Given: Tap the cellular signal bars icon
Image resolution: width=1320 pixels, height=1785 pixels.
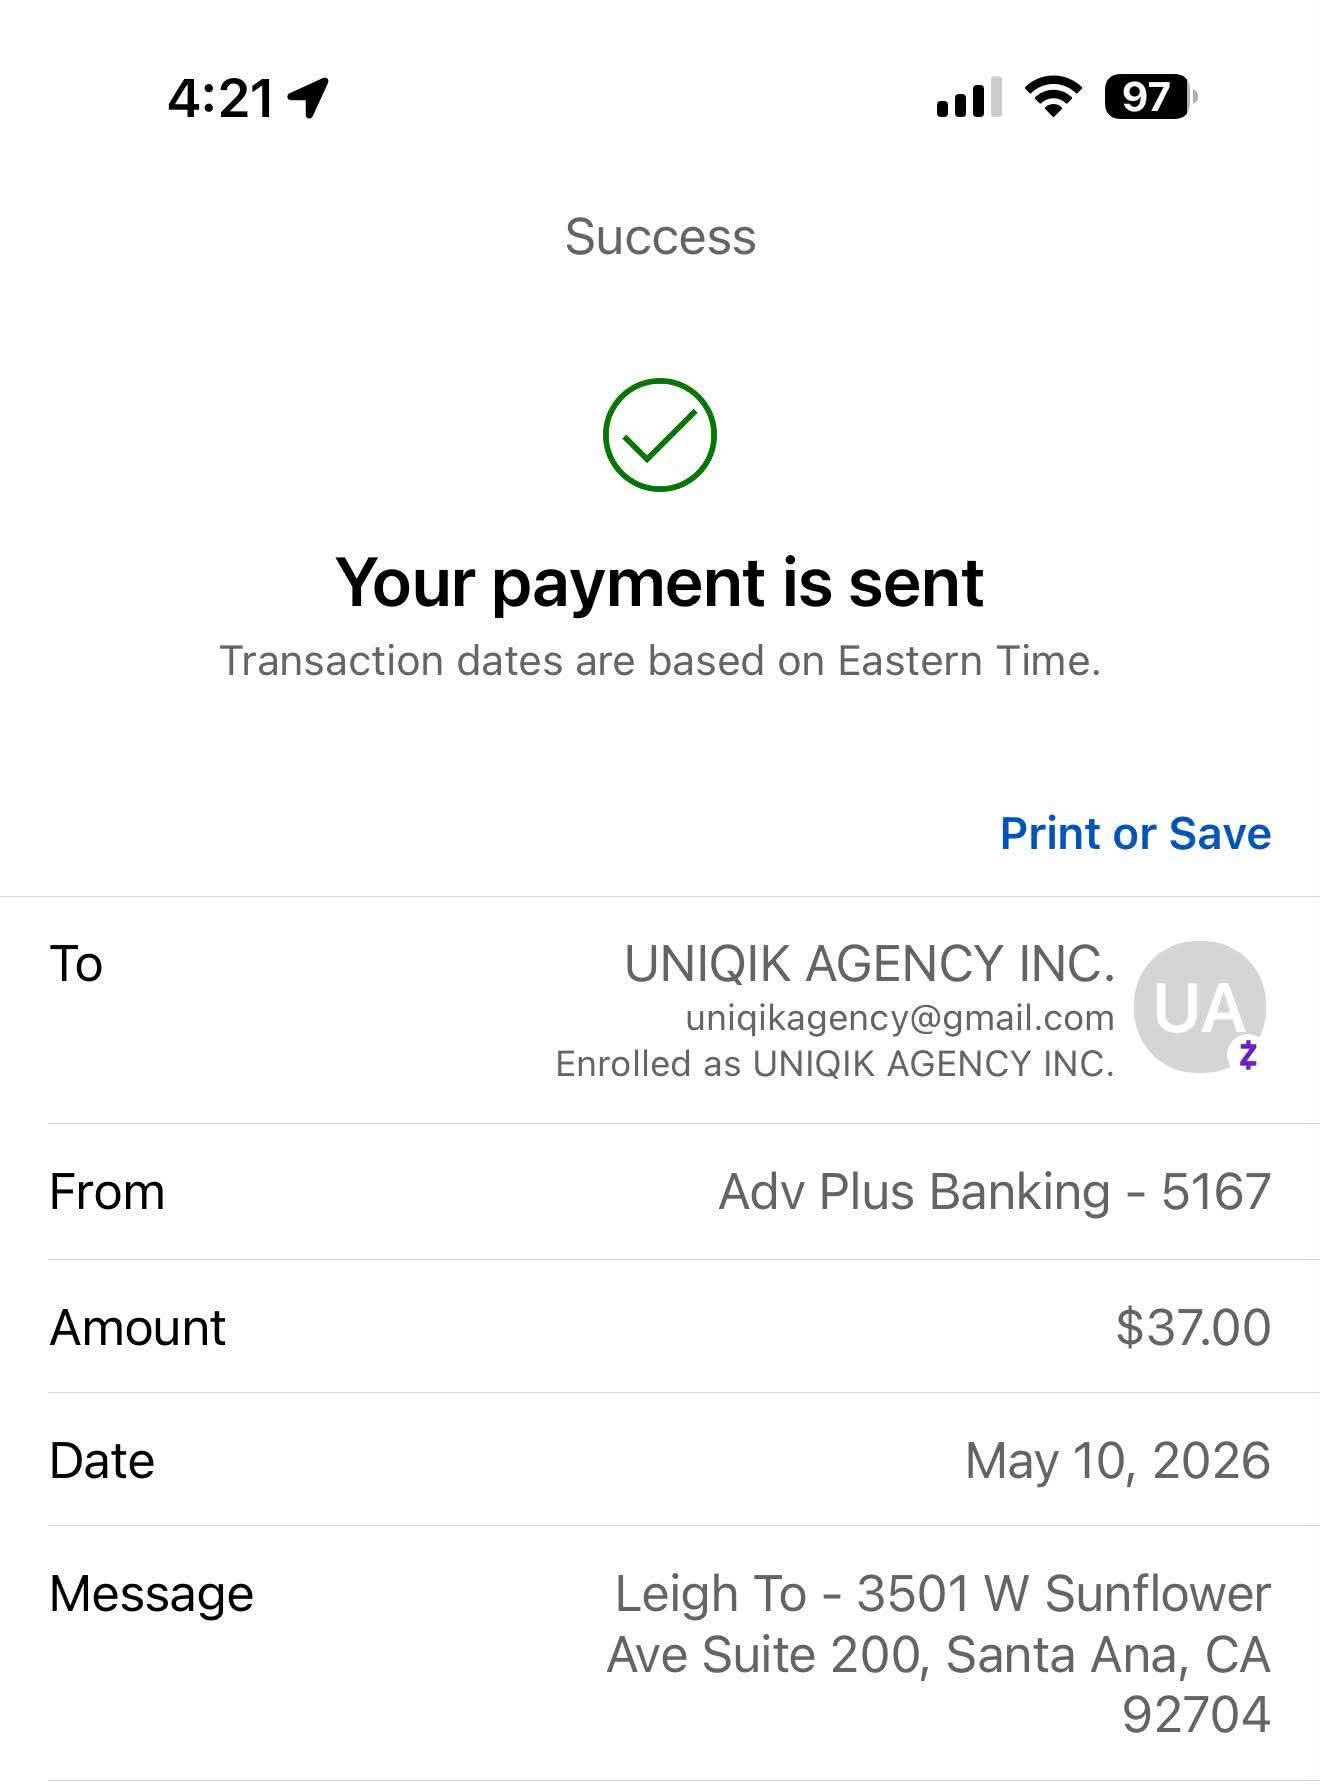Looking at the screenshot, I should (968, 97).
